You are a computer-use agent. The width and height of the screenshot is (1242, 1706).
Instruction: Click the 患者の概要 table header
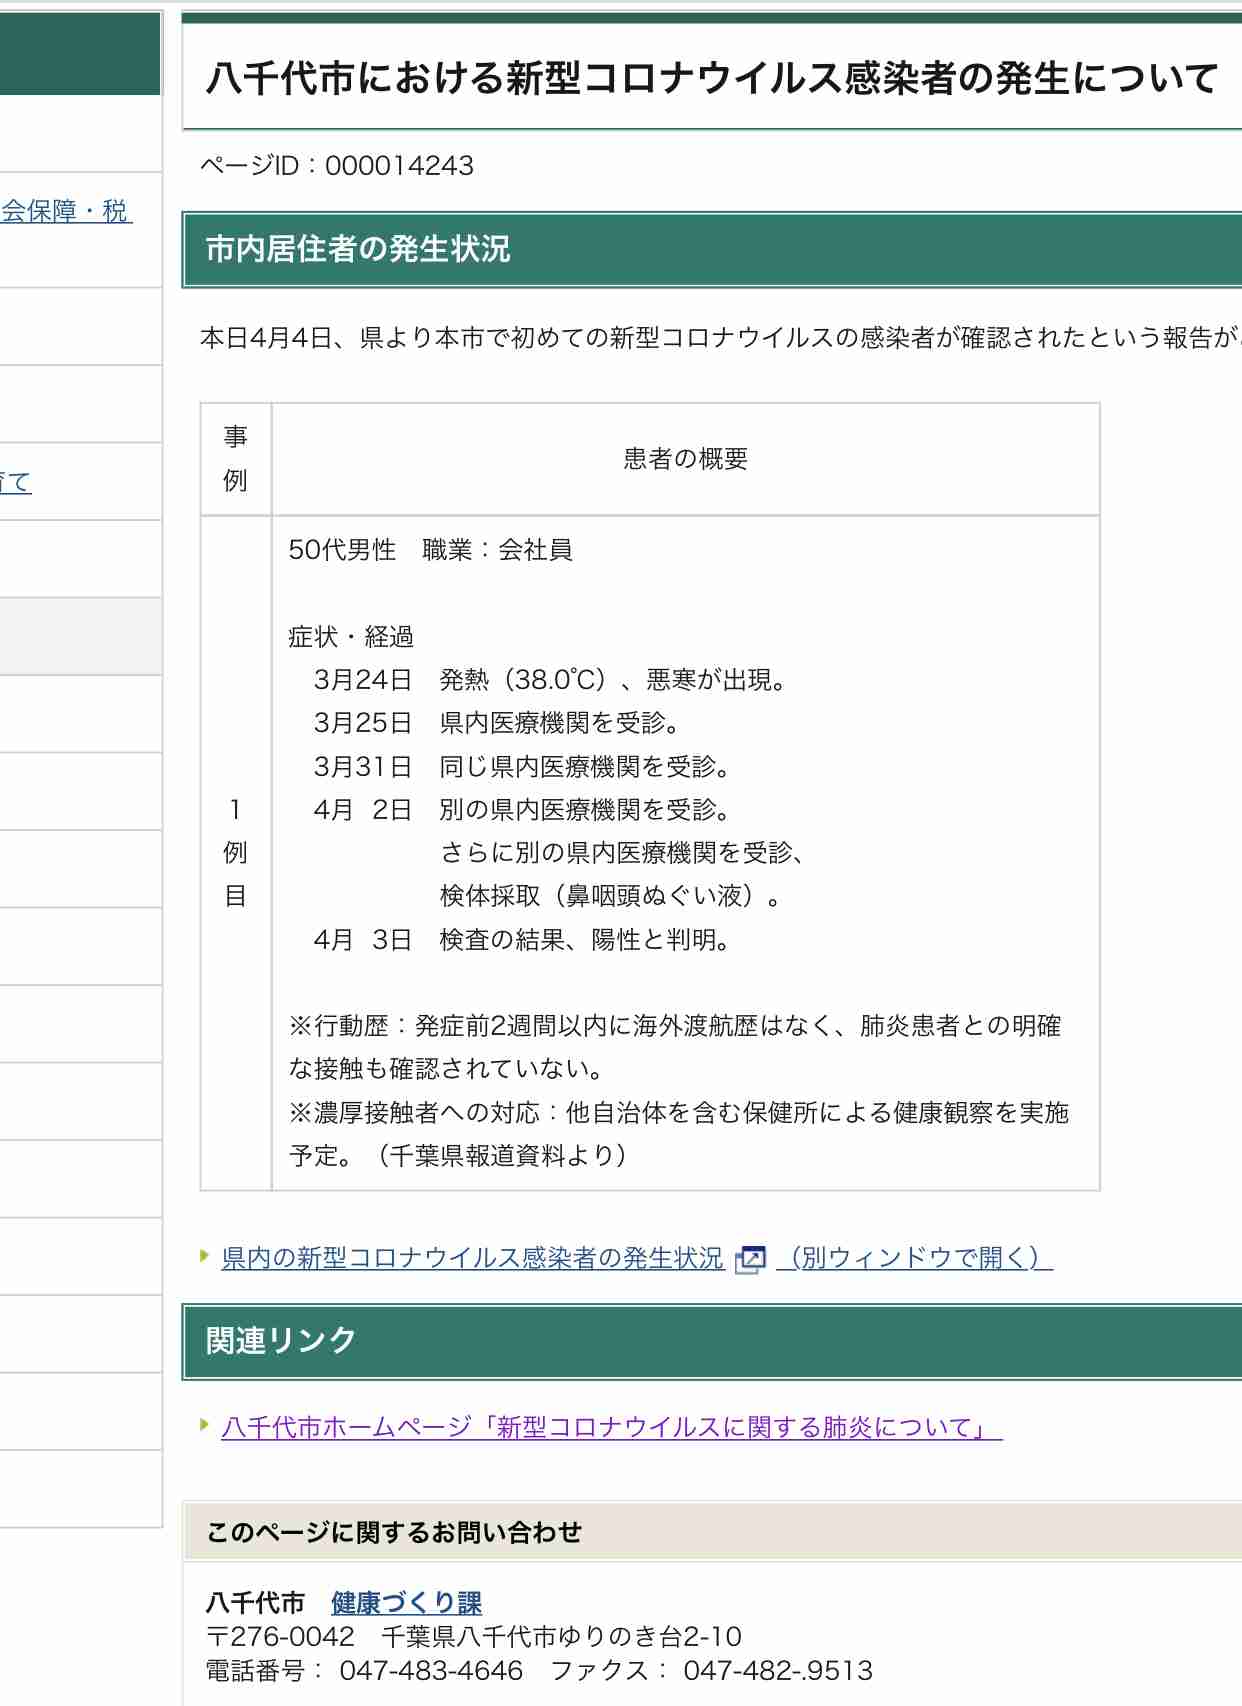pos(686,459)
